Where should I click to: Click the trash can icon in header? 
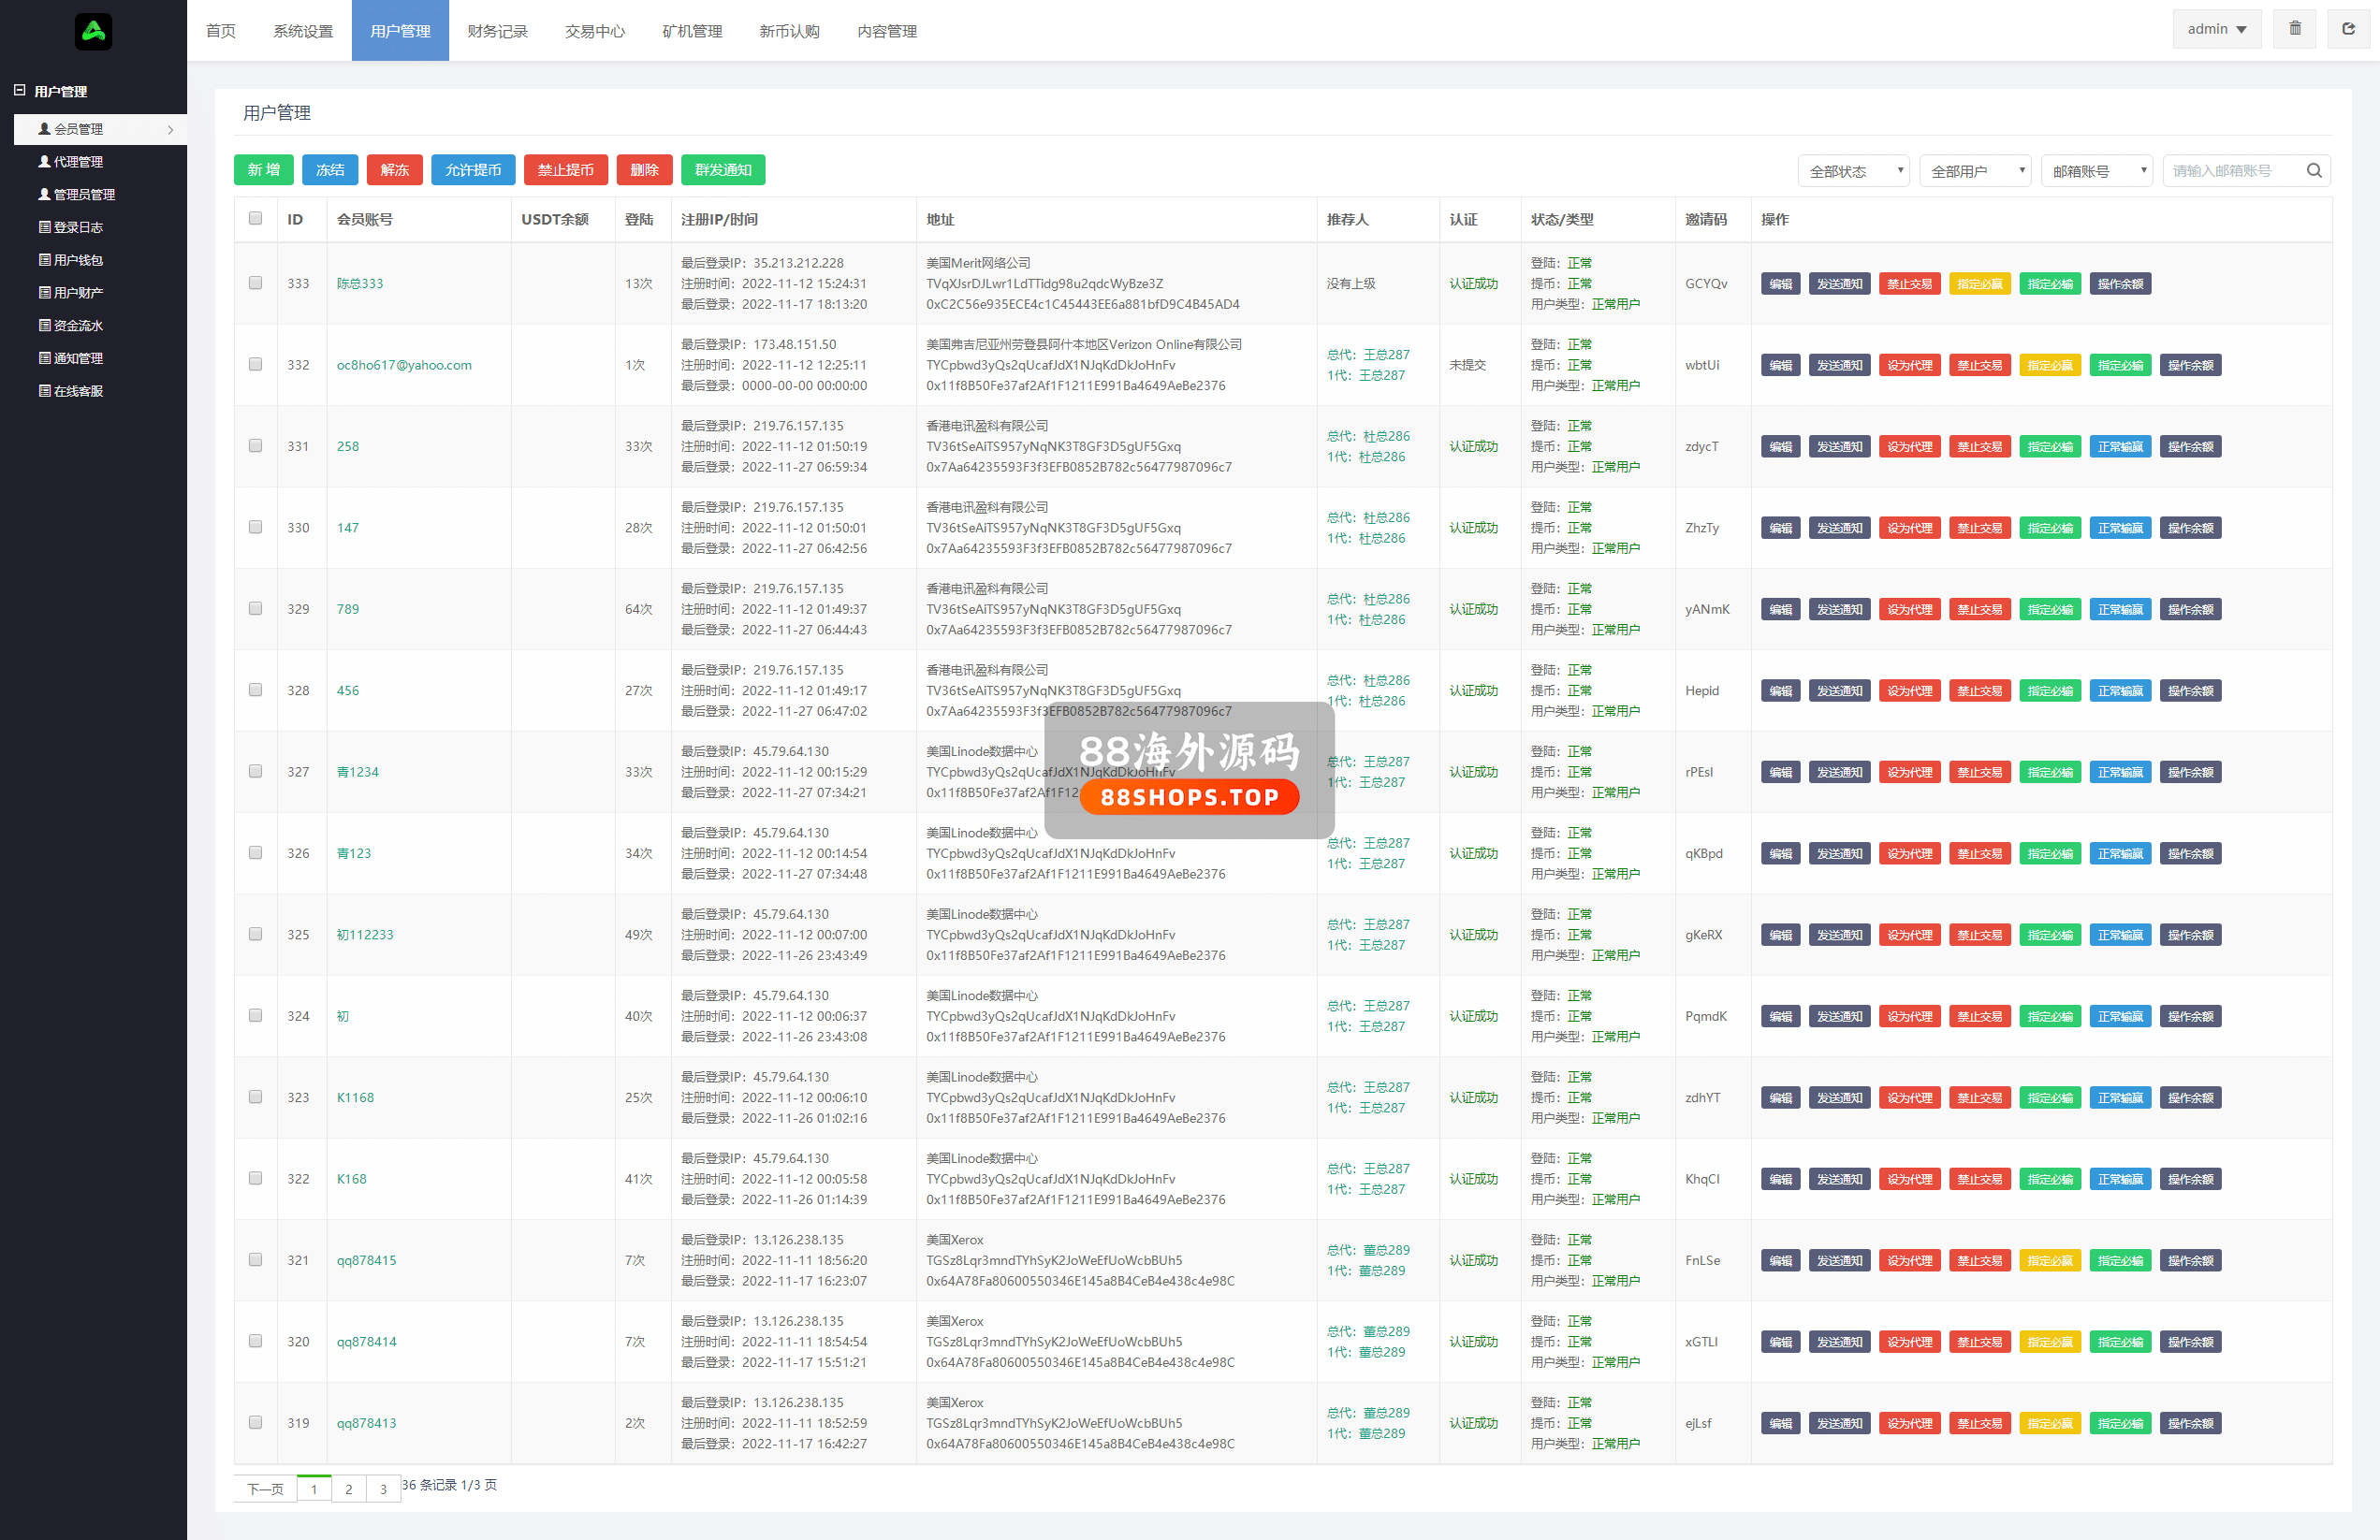[x=2295, y=29]
